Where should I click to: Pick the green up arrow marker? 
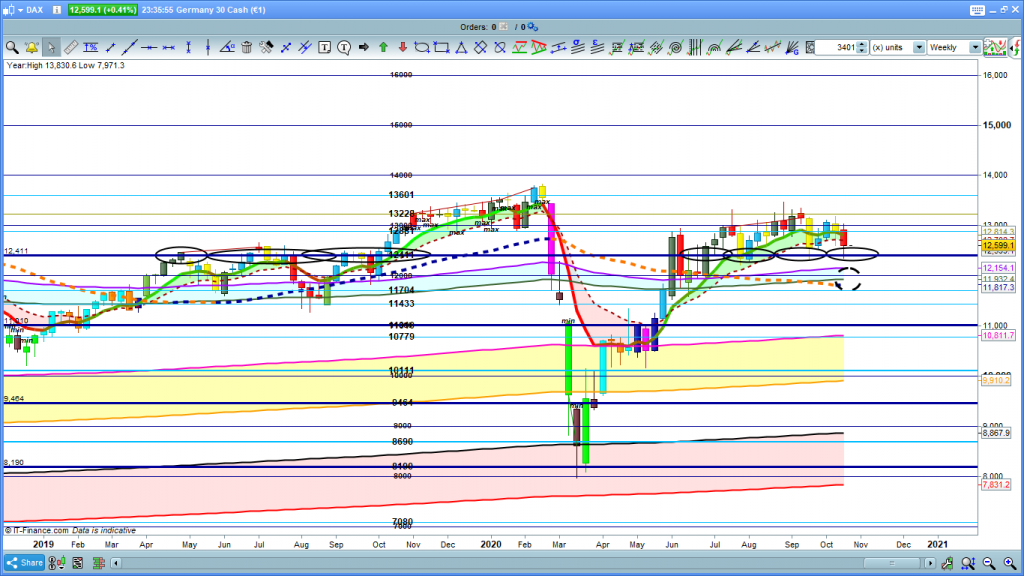(x=382, y=47)
